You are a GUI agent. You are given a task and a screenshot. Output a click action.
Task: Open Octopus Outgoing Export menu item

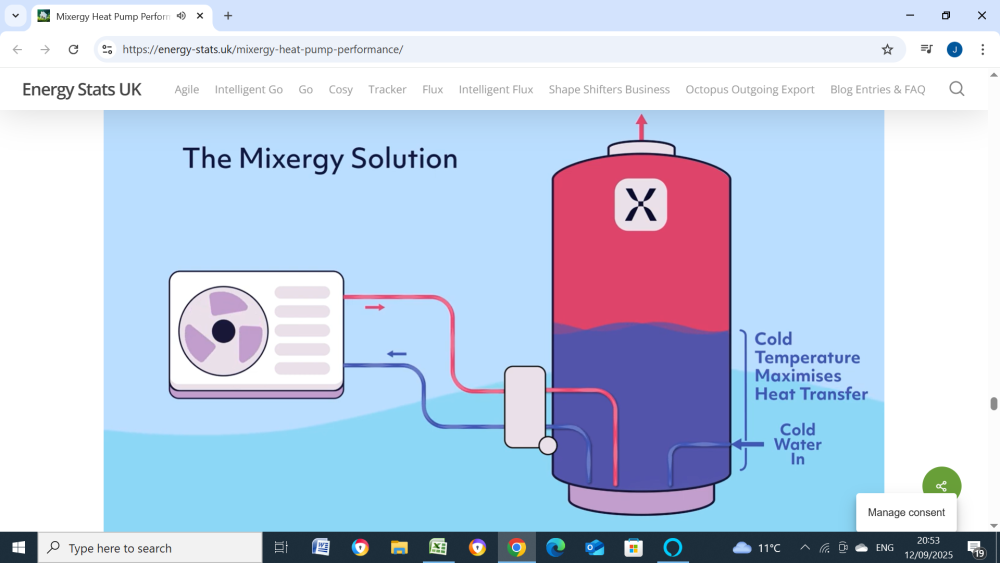pyautogui.click(x=750, y=89)
